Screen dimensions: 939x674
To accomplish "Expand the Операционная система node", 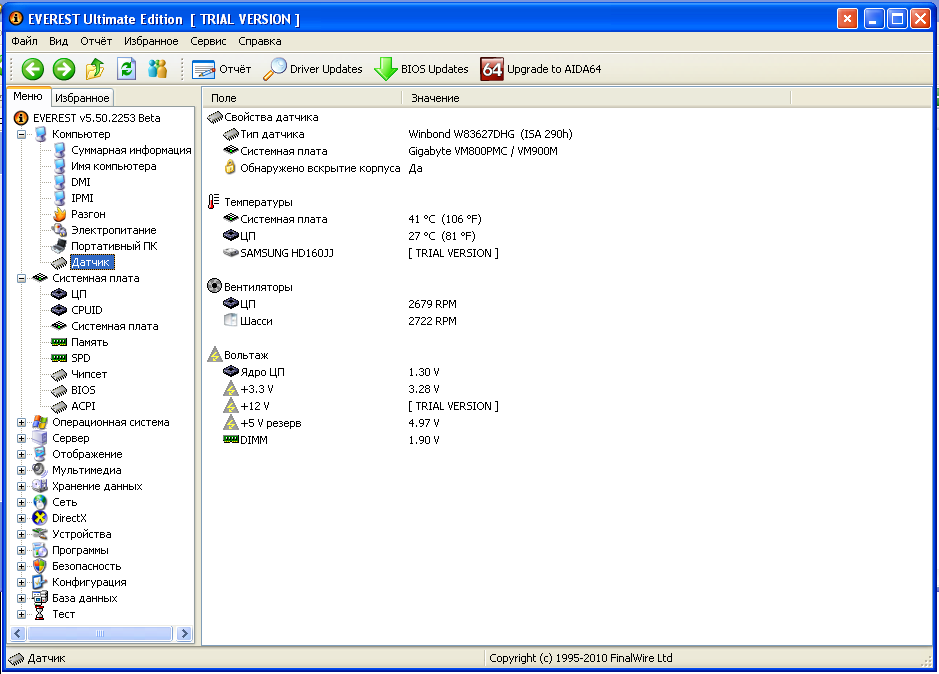I will click(22, 422).
